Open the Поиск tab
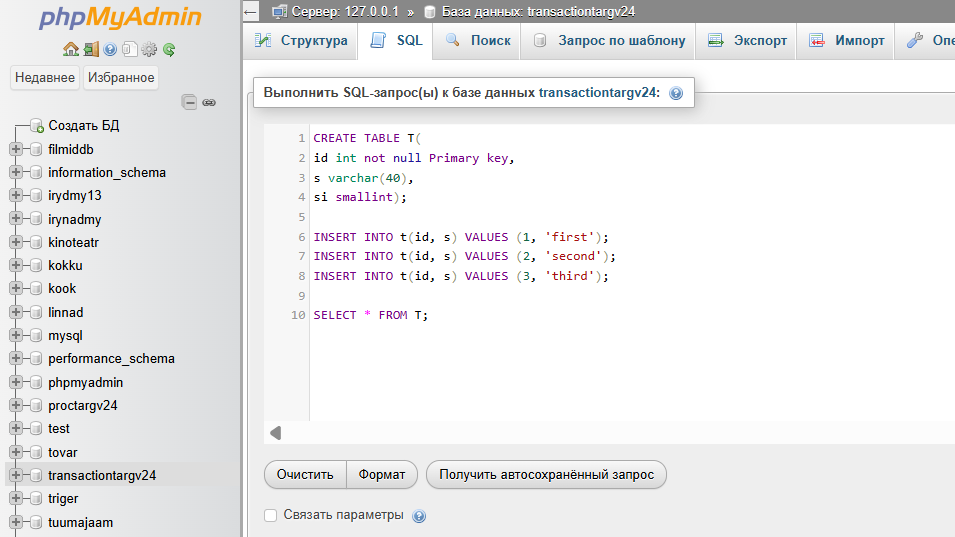Screen dimensions: 955x537 pyautogui.click(x=477, y=41)
